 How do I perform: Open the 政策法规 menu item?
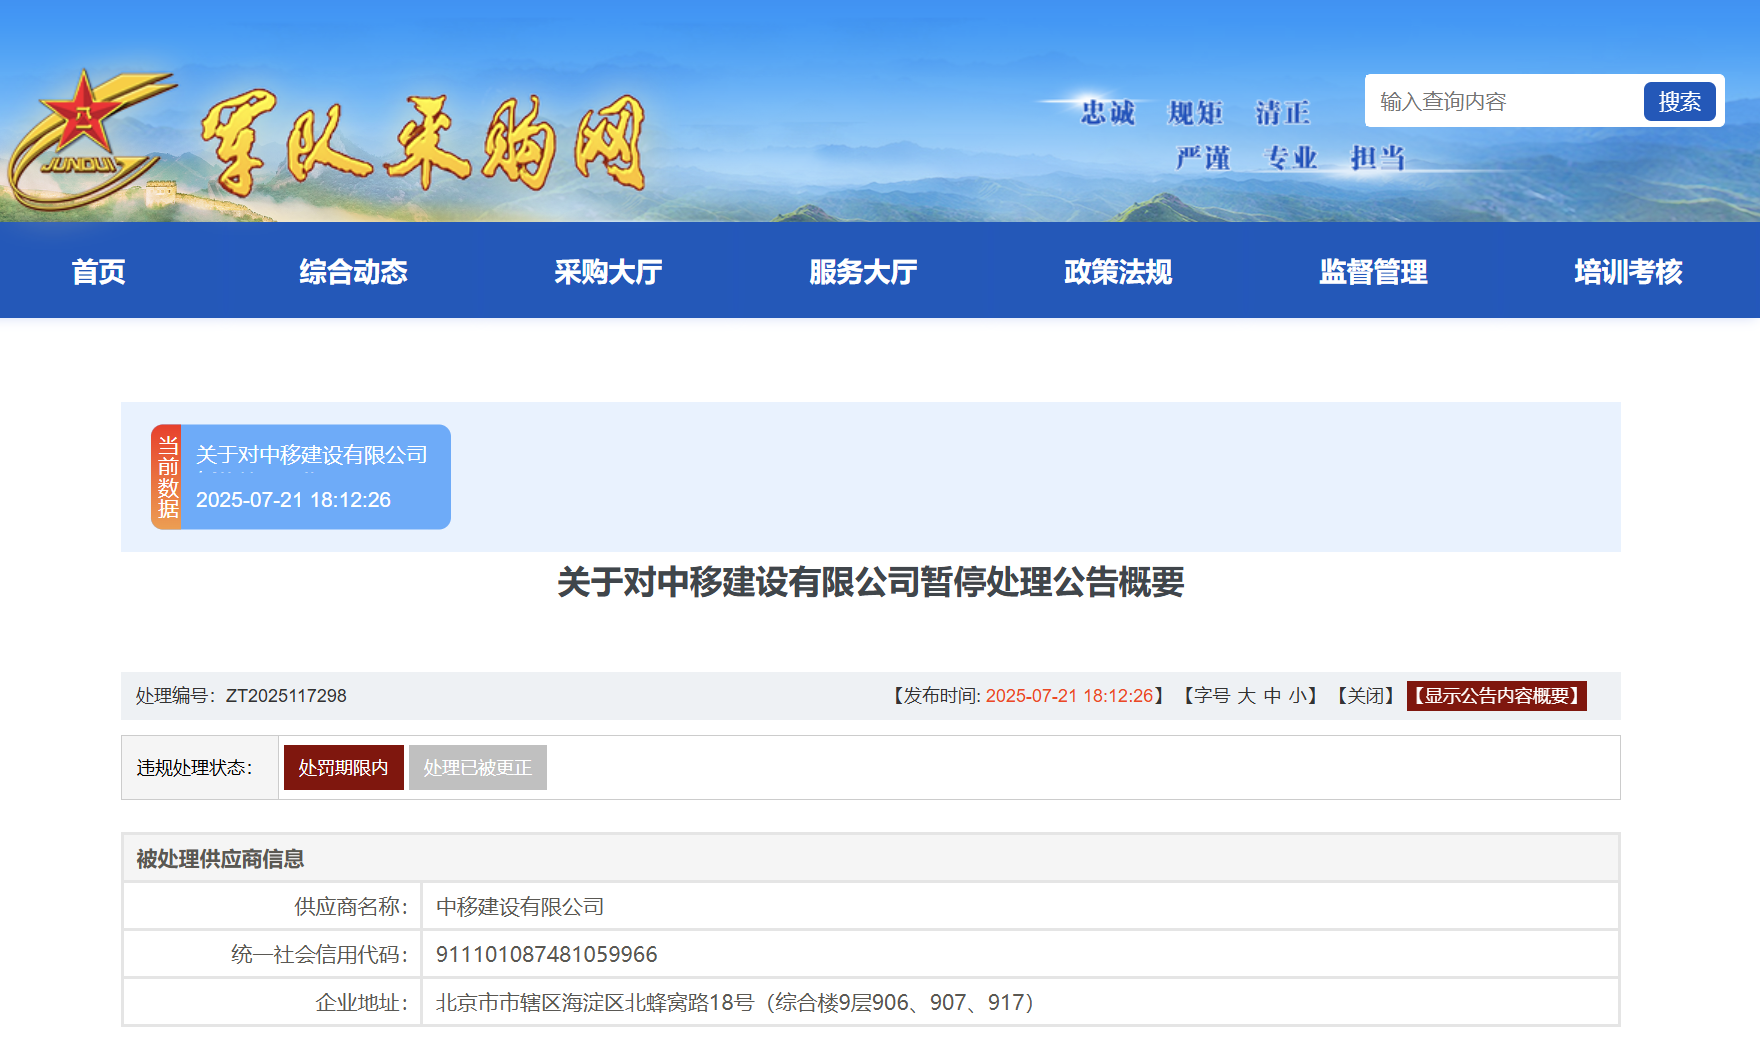point(1118,271)
